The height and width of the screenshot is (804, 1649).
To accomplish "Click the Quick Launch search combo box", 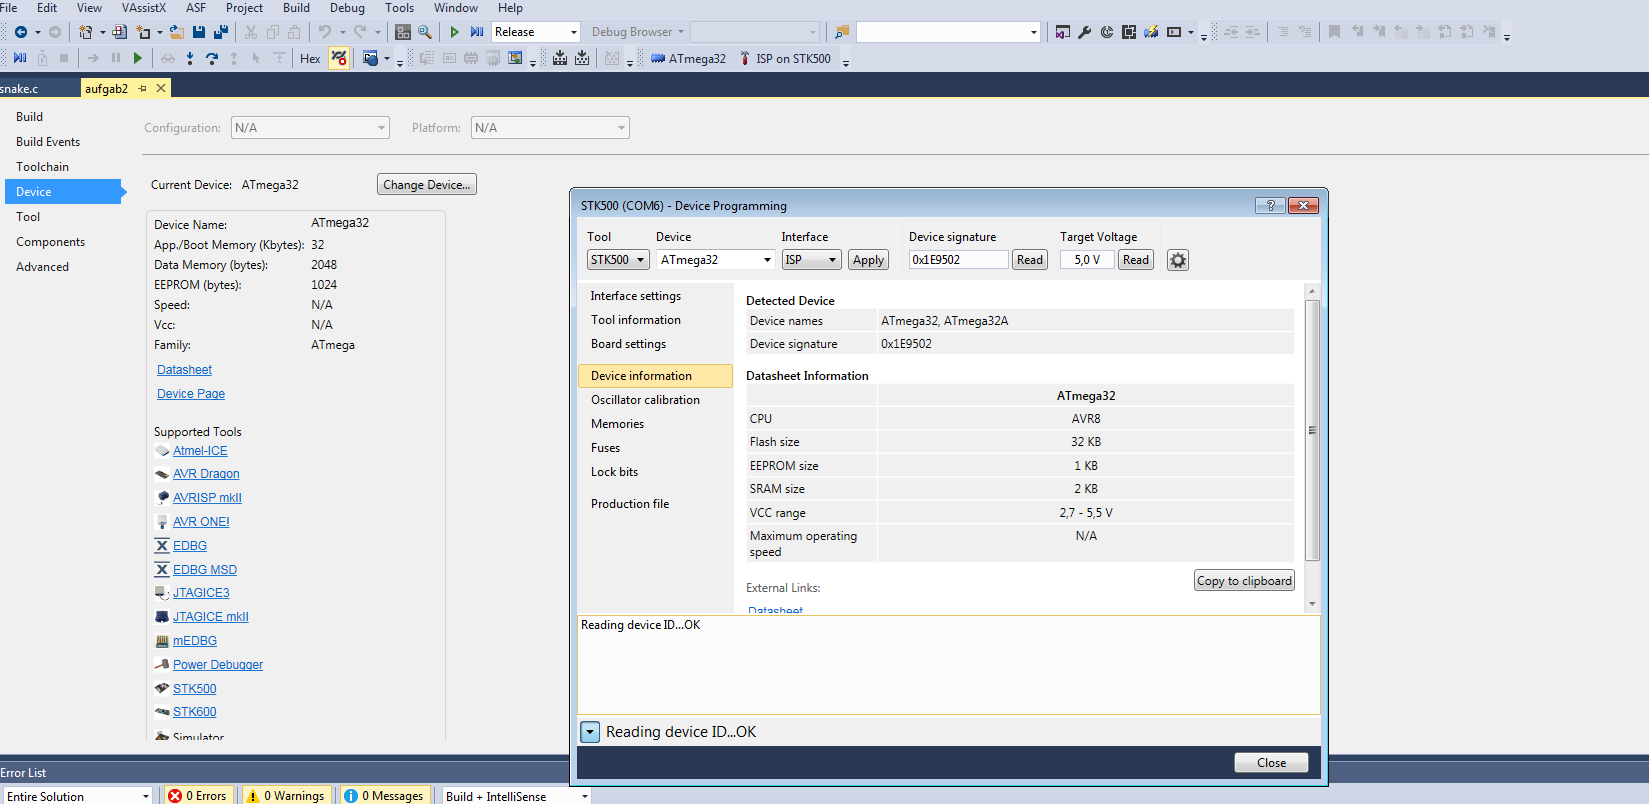I will (948, 32).
